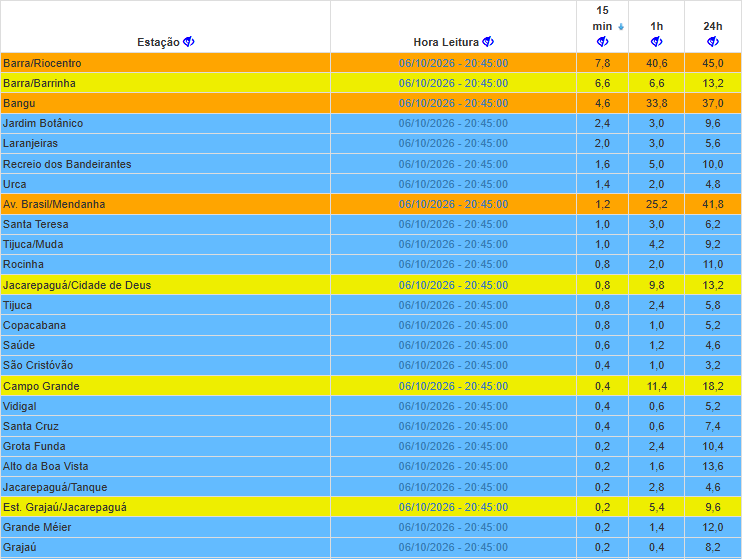Click Campo Grande reading time cell
This screenshot has height=559, width=742.
[453, 386]
